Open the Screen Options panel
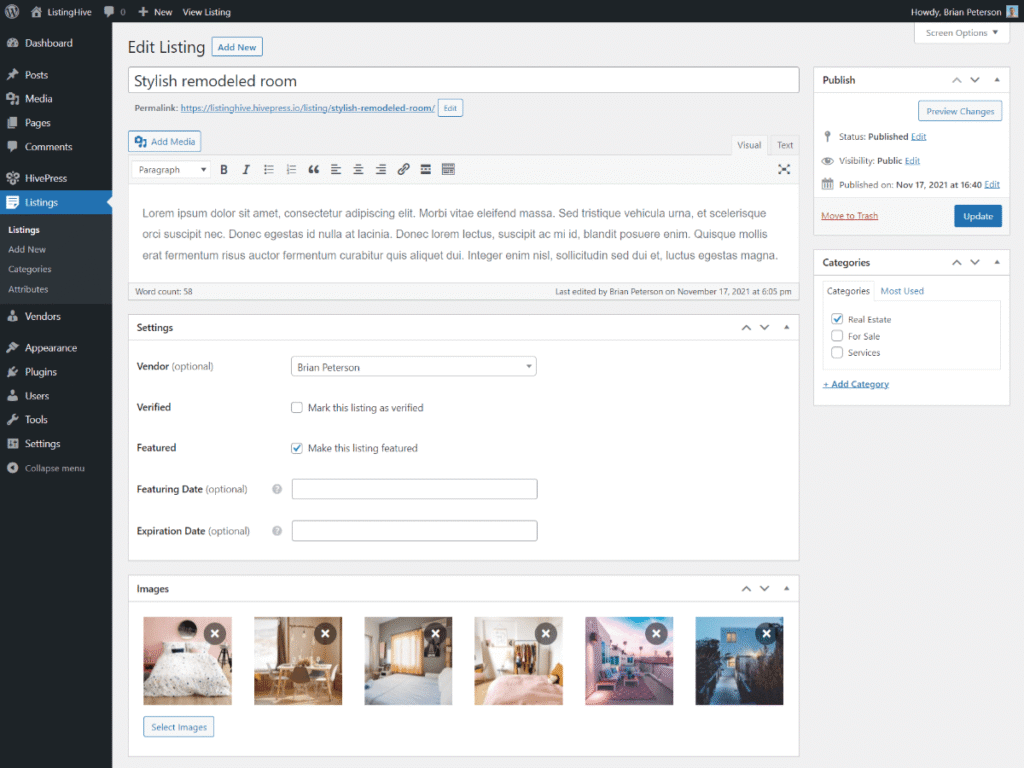 (x=961, y=32)
